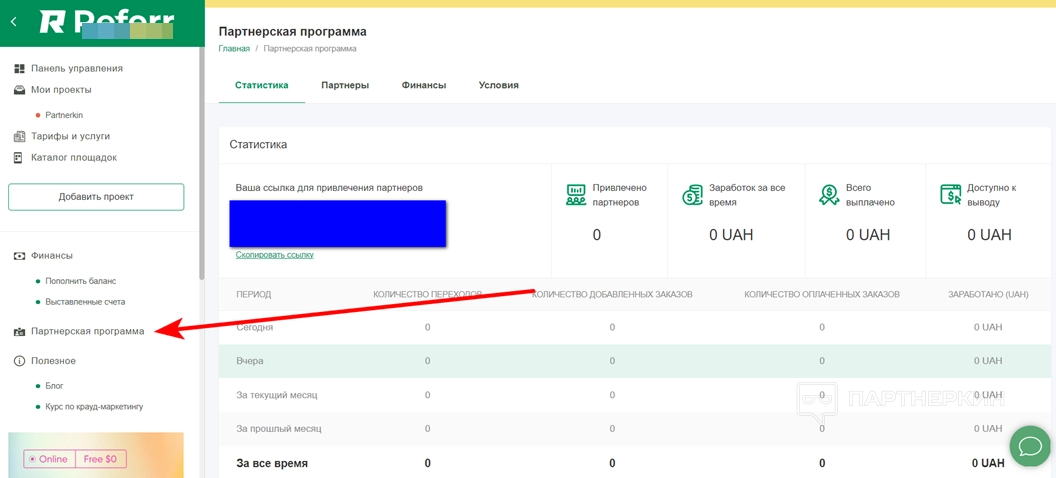Switch to the Условия tab

tap(498, 85)
